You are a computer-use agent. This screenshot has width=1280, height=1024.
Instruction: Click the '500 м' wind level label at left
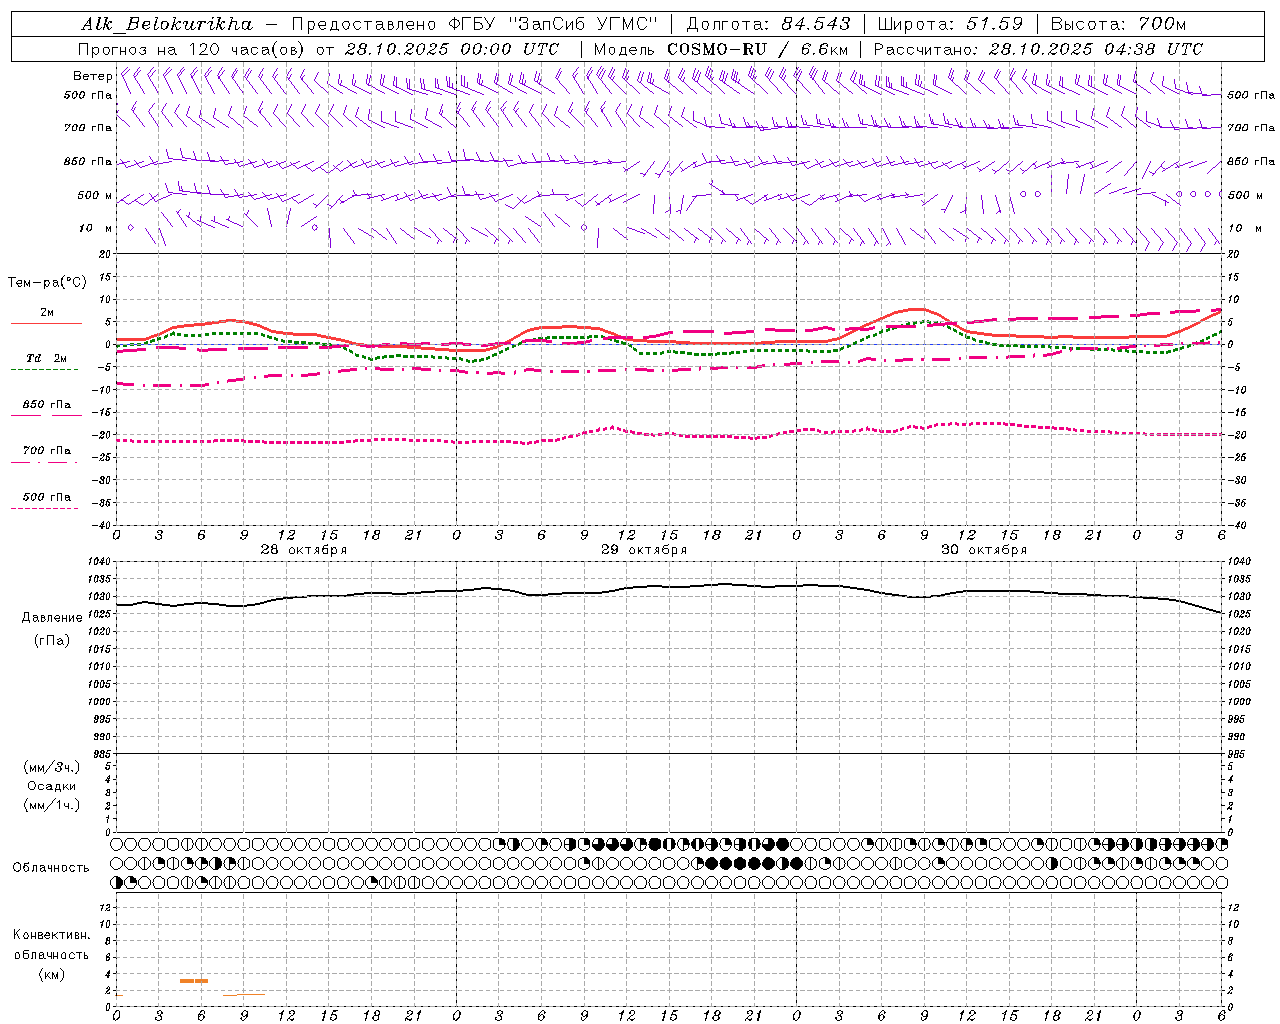[x=95, y=195]
